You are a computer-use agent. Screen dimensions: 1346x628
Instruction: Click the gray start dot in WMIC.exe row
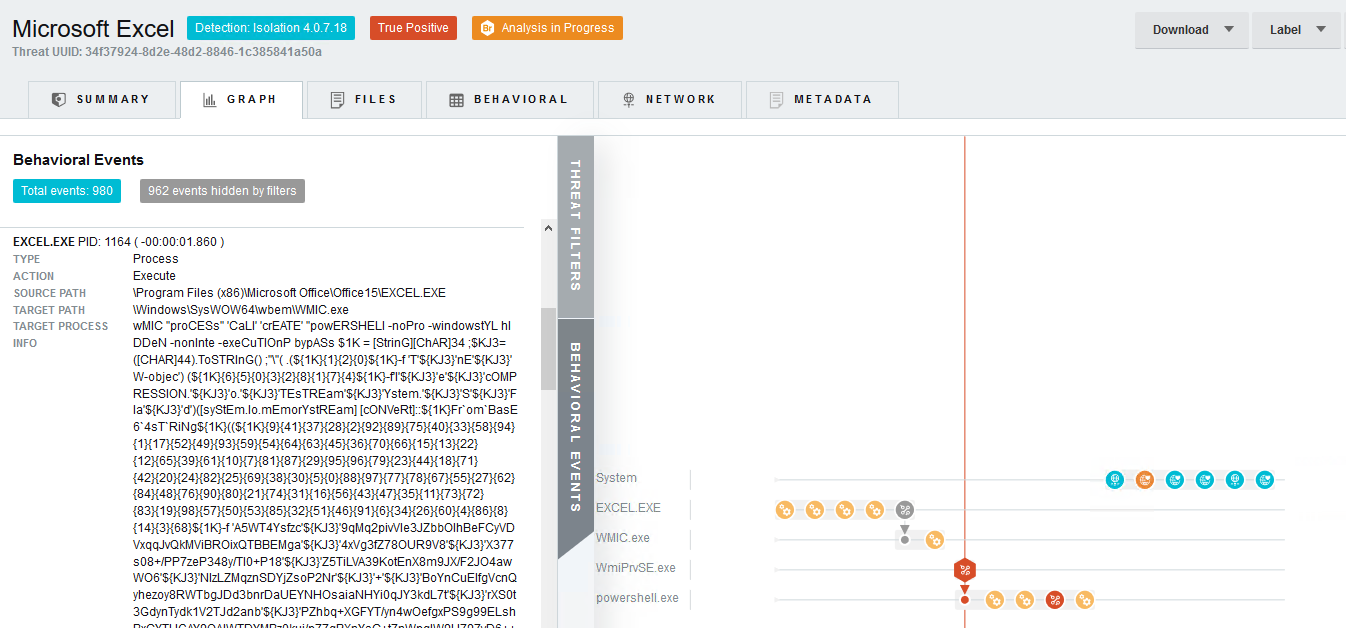click(x=905, y=540)
